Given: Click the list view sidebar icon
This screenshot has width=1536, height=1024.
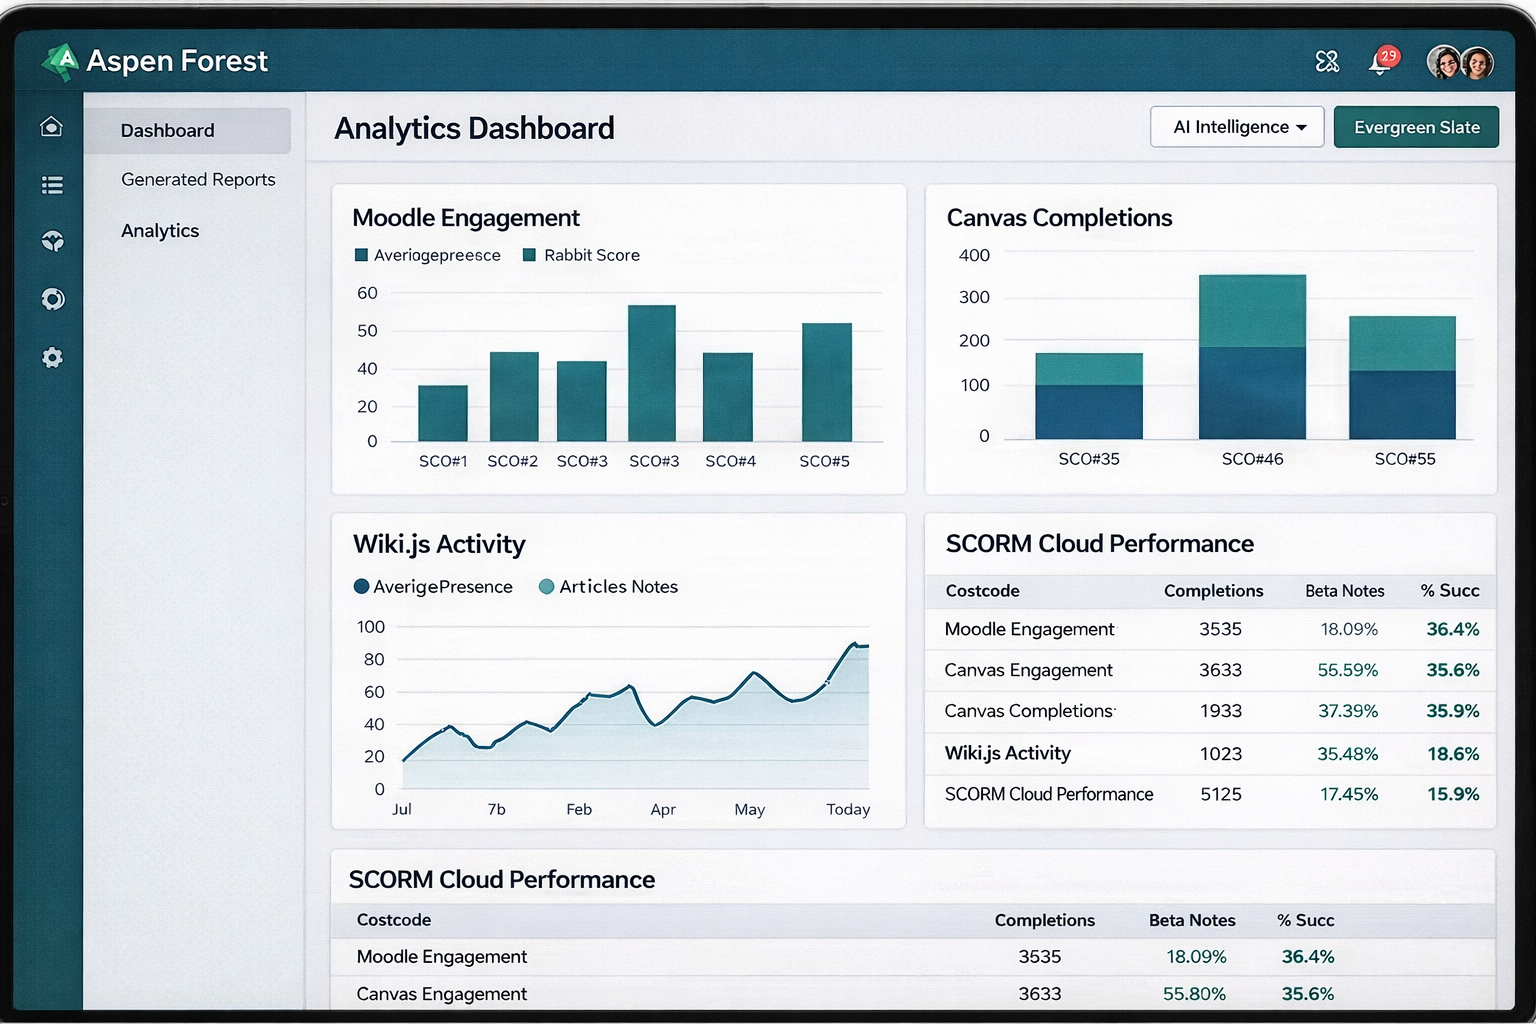Looking at the screenshot, I should (52, 185).
